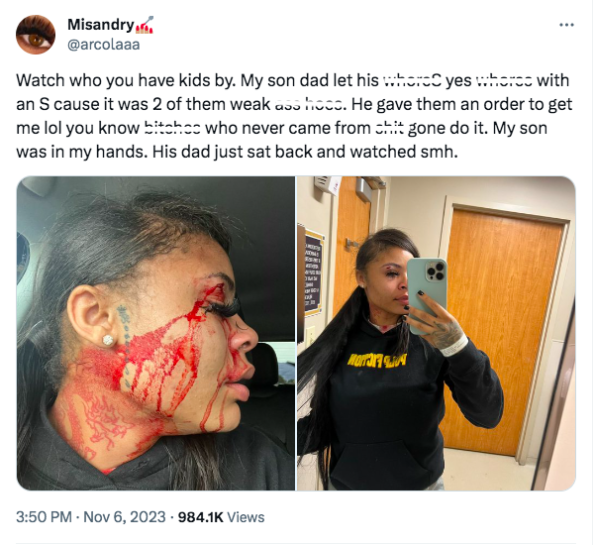
Task: Click the phone held in mirror selfie
Action: (428, 295)
